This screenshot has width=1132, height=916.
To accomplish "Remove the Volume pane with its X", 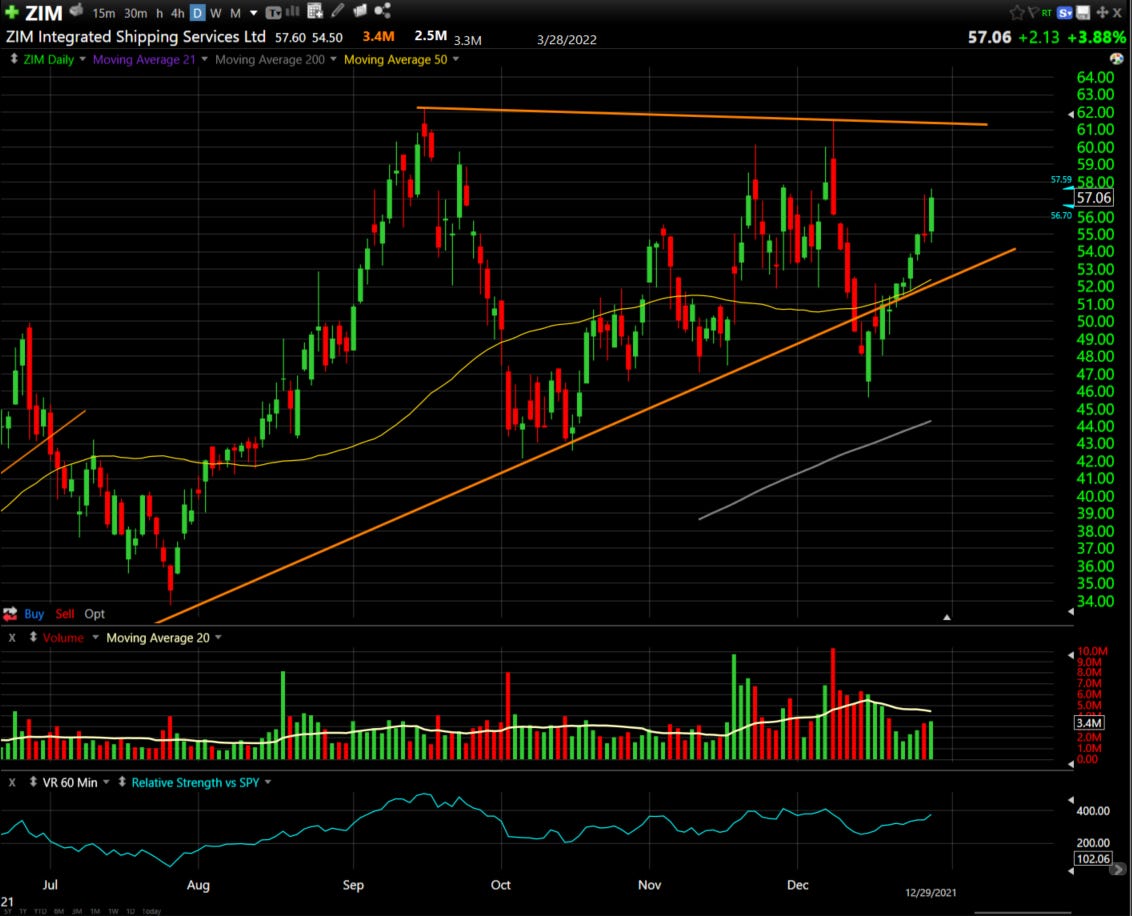I will coord(12,638).
